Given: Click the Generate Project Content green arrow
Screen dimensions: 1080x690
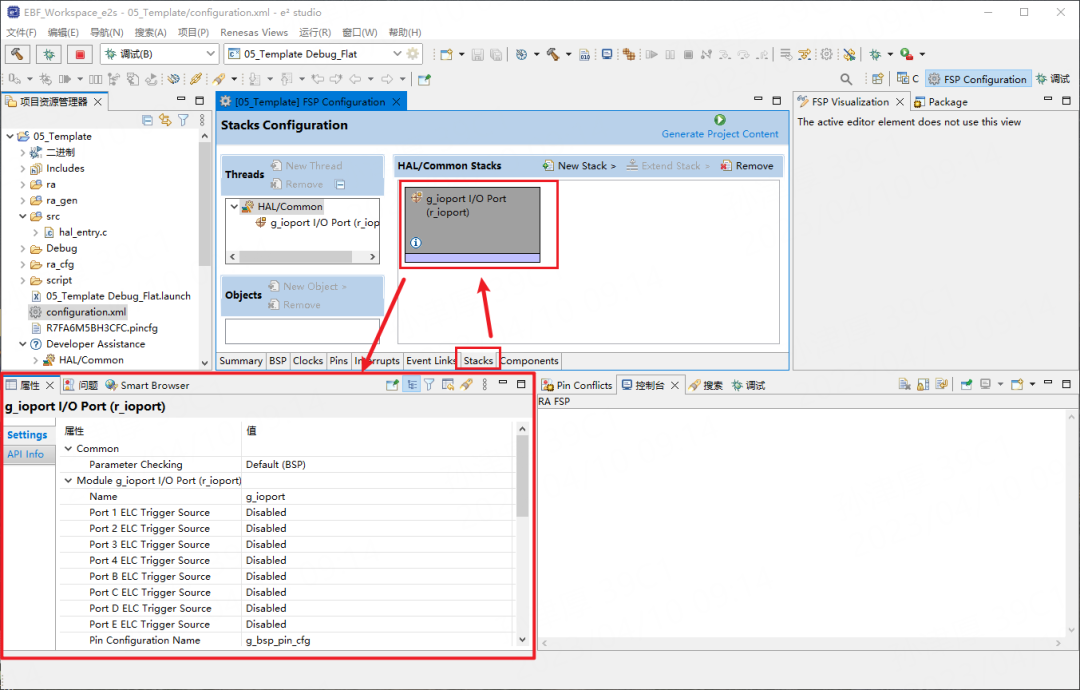Looking at the screenshot, I should pos(720,120).
